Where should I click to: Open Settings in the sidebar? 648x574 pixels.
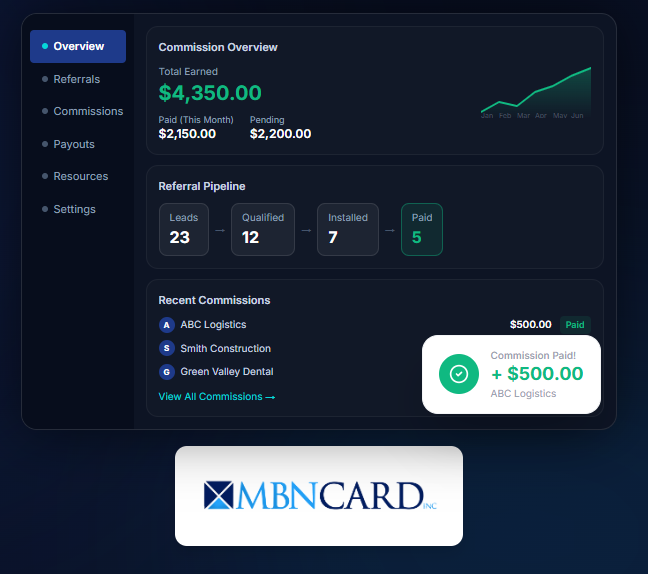click(74, 209)
